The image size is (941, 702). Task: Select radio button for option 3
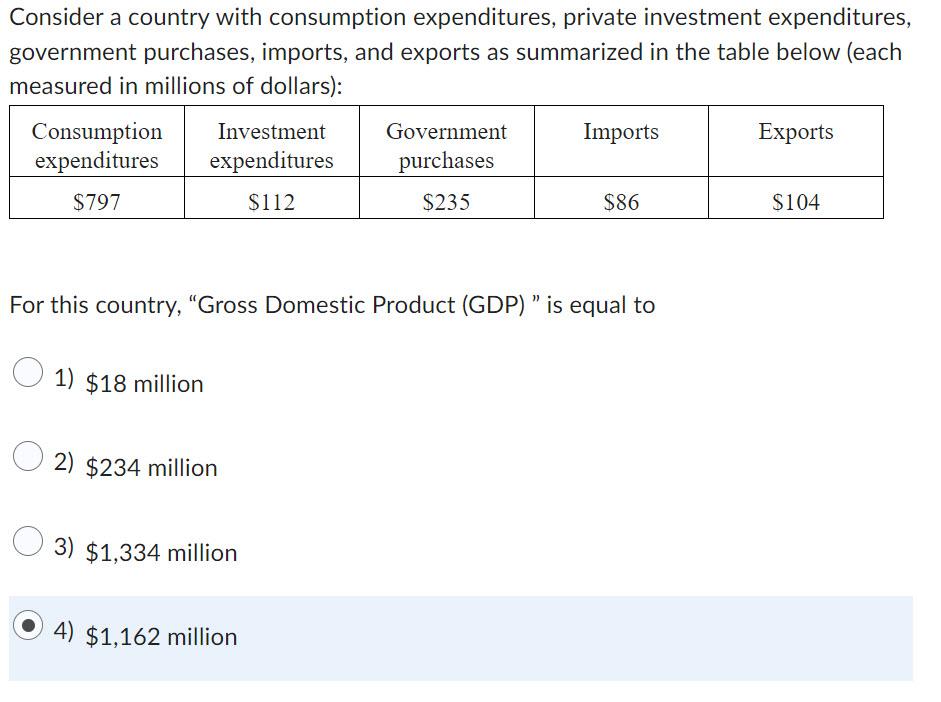27,543
